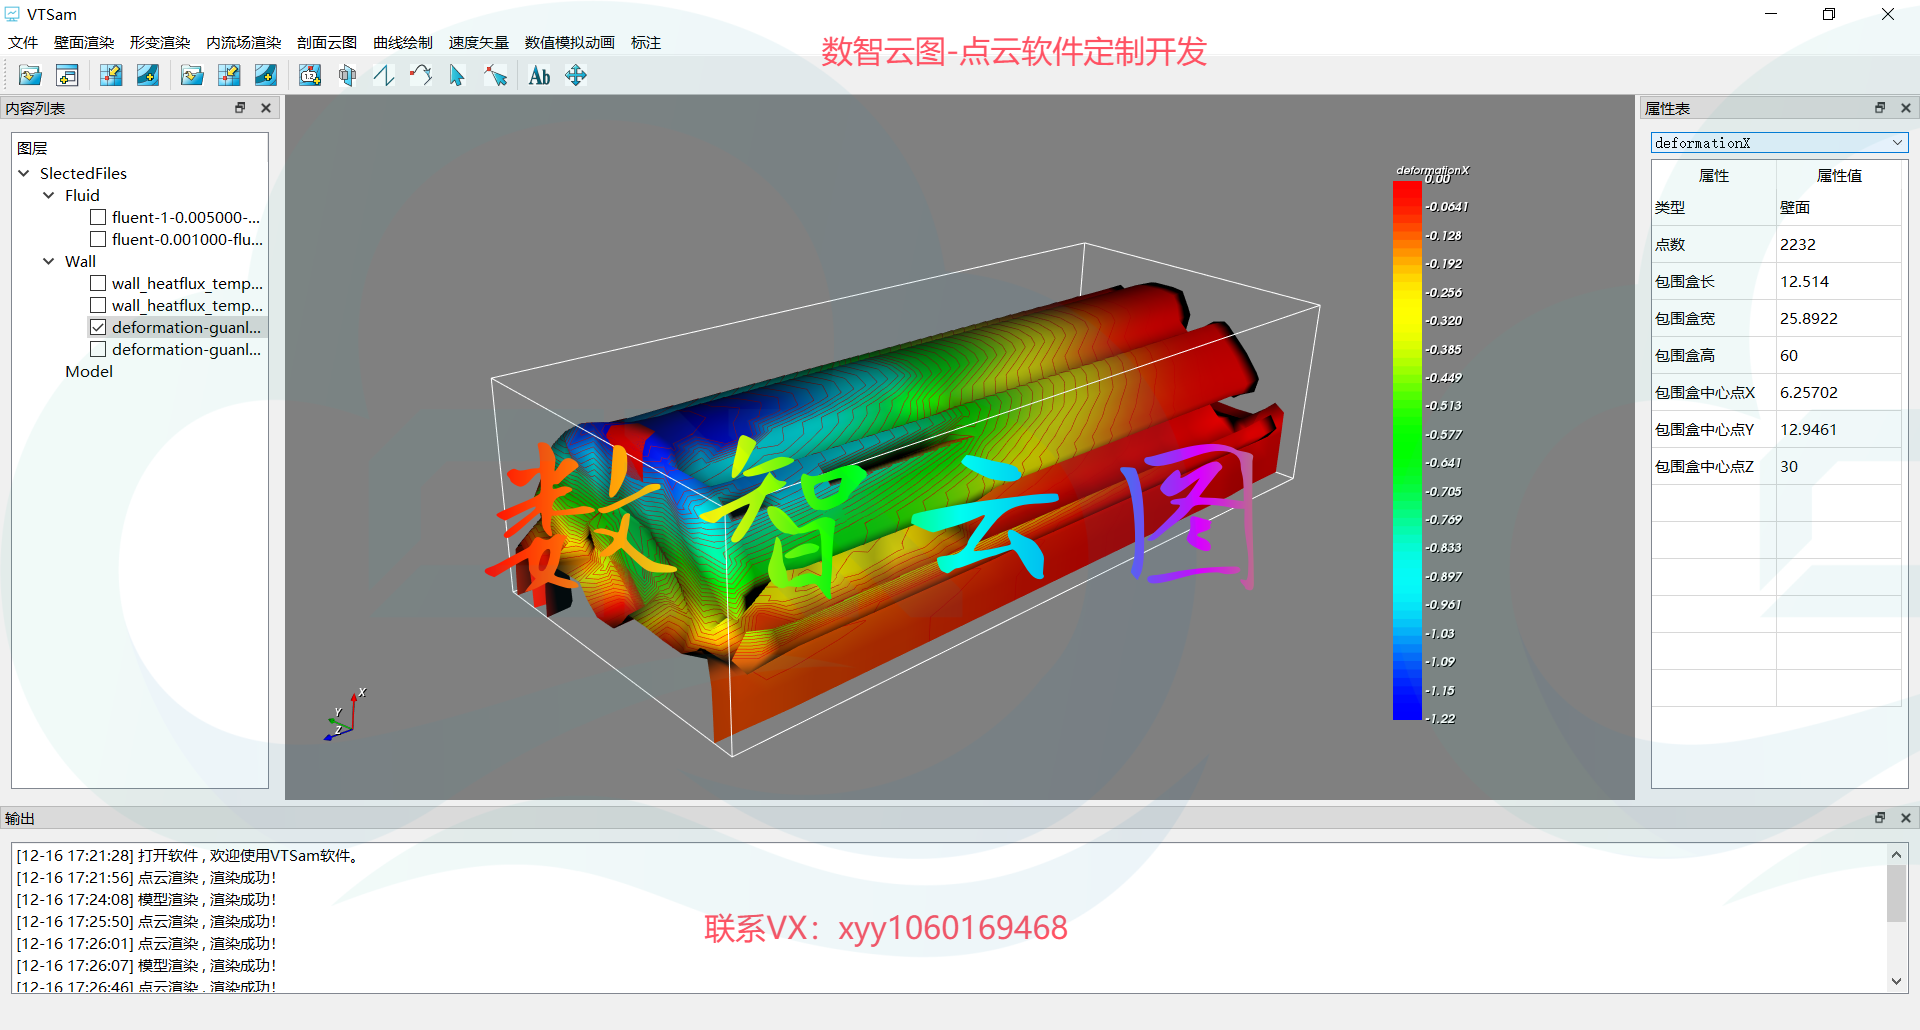Select the arrow pointer tool
Viewport: 1920px width, 1030px height.
457,76
